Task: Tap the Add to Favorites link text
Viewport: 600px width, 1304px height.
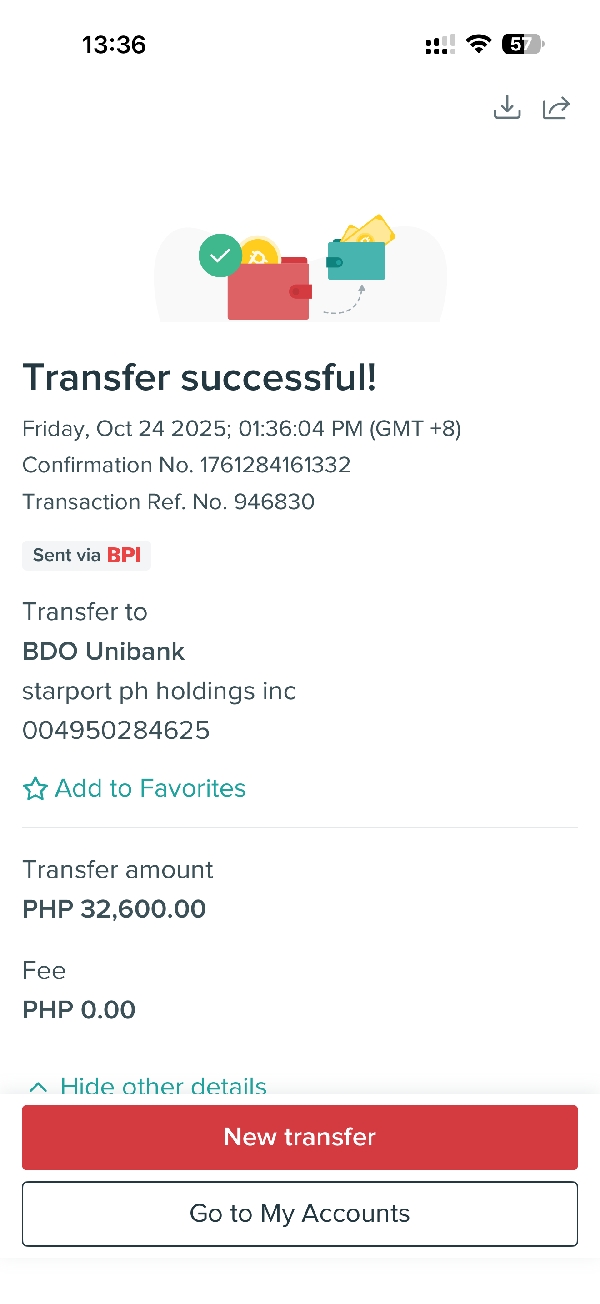Action: (x=150, y=789)
